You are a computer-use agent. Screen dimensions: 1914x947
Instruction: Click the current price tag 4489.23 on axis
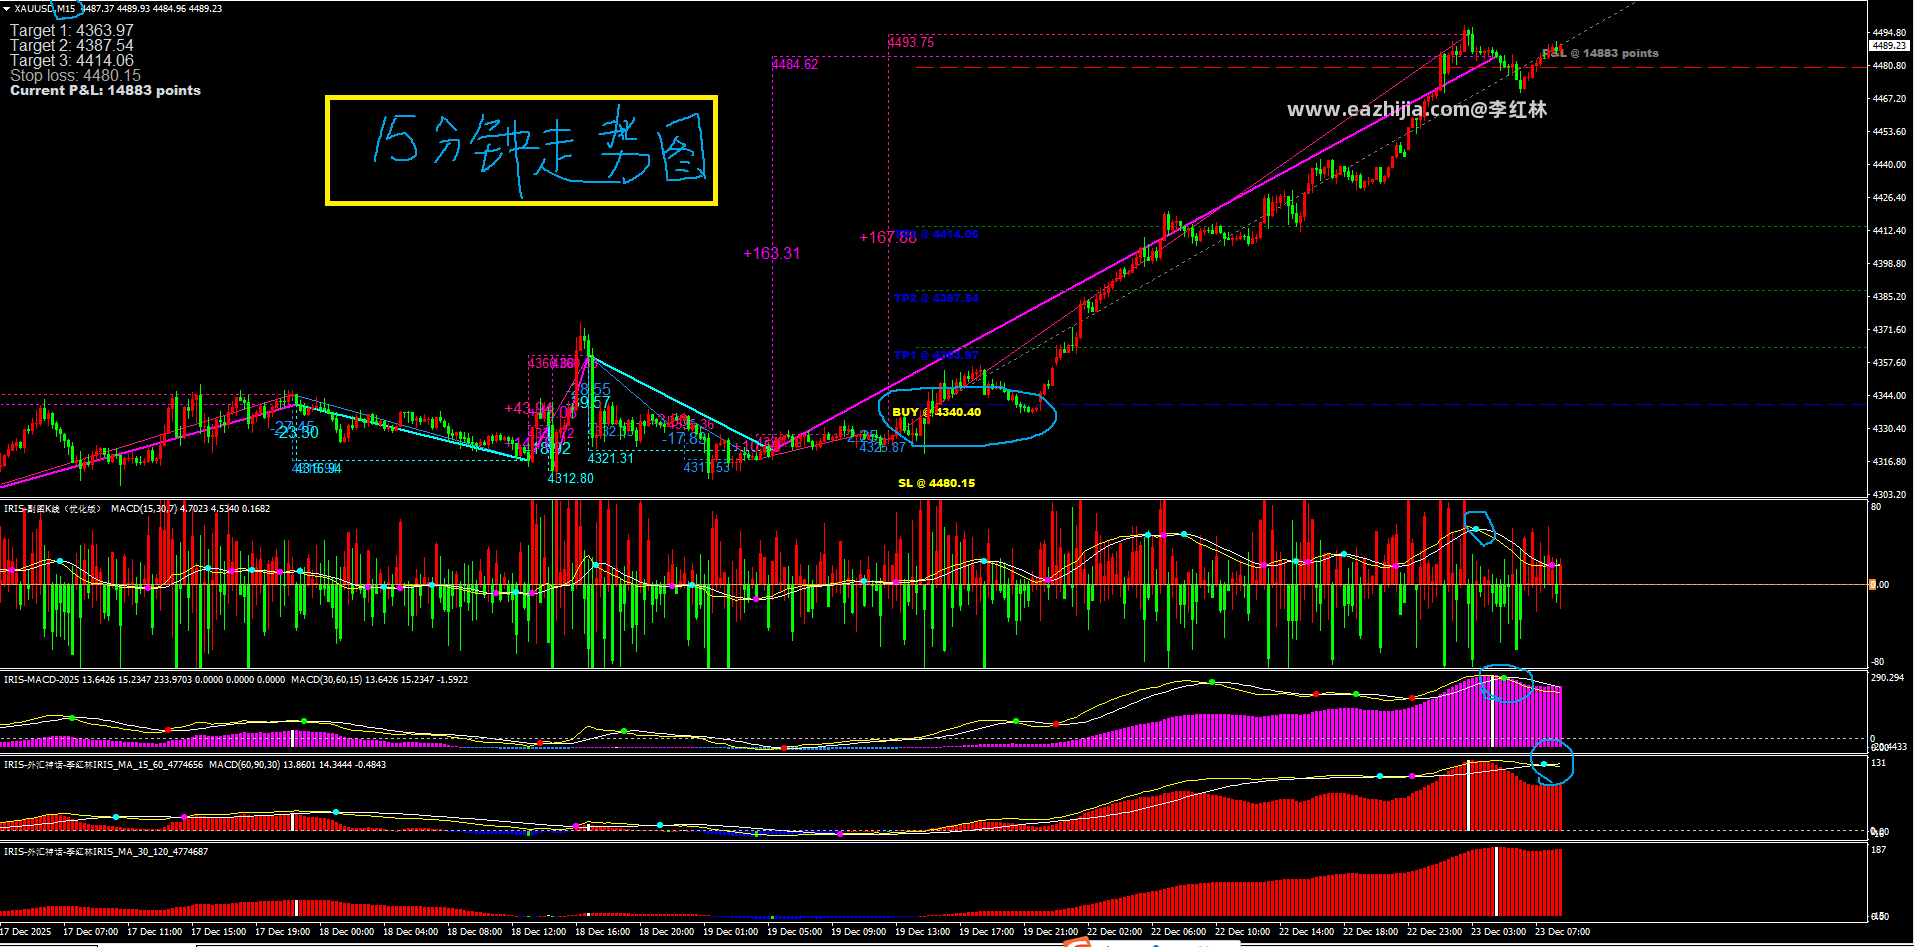pos(1888,45)
